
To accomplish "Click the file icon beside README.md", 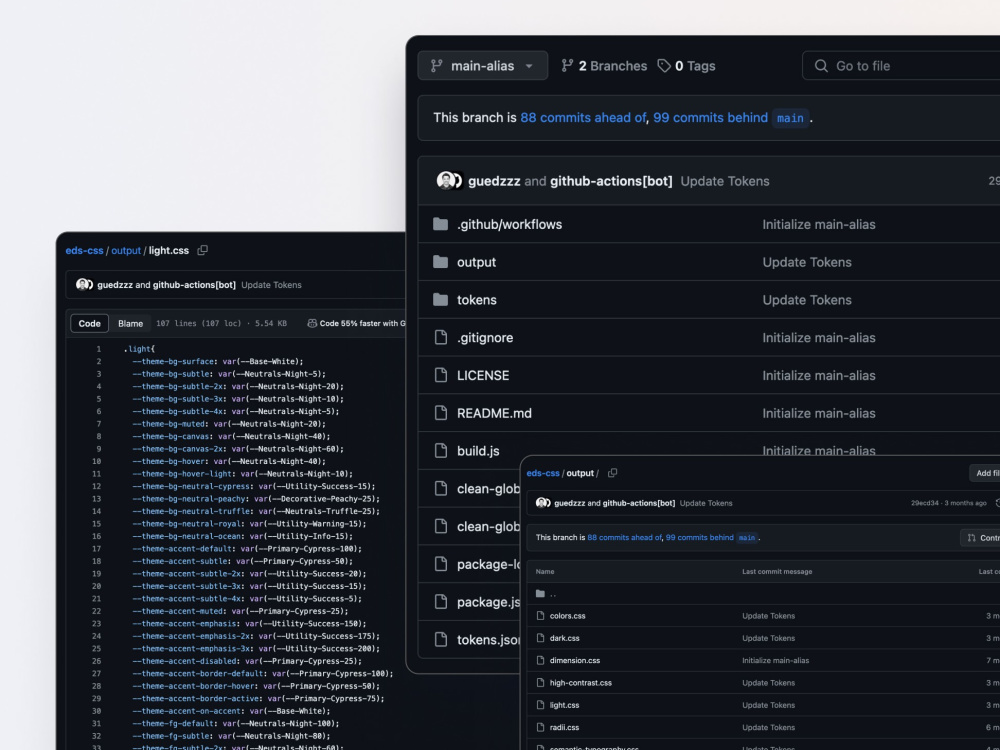I will pyautogui.click(x=440, y=413).
